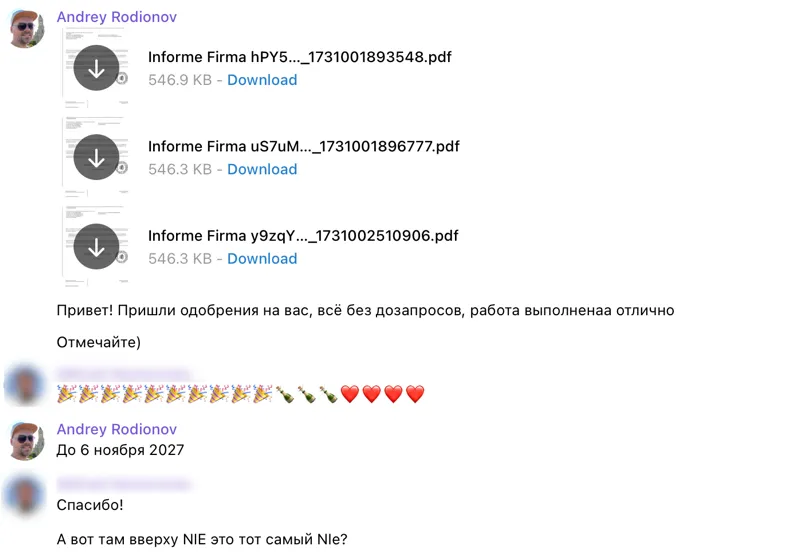This screenshot has width=800, height=560.
Task: Open Andrey Rodionov's avatar at top
Action: click(x=27, y=29)
